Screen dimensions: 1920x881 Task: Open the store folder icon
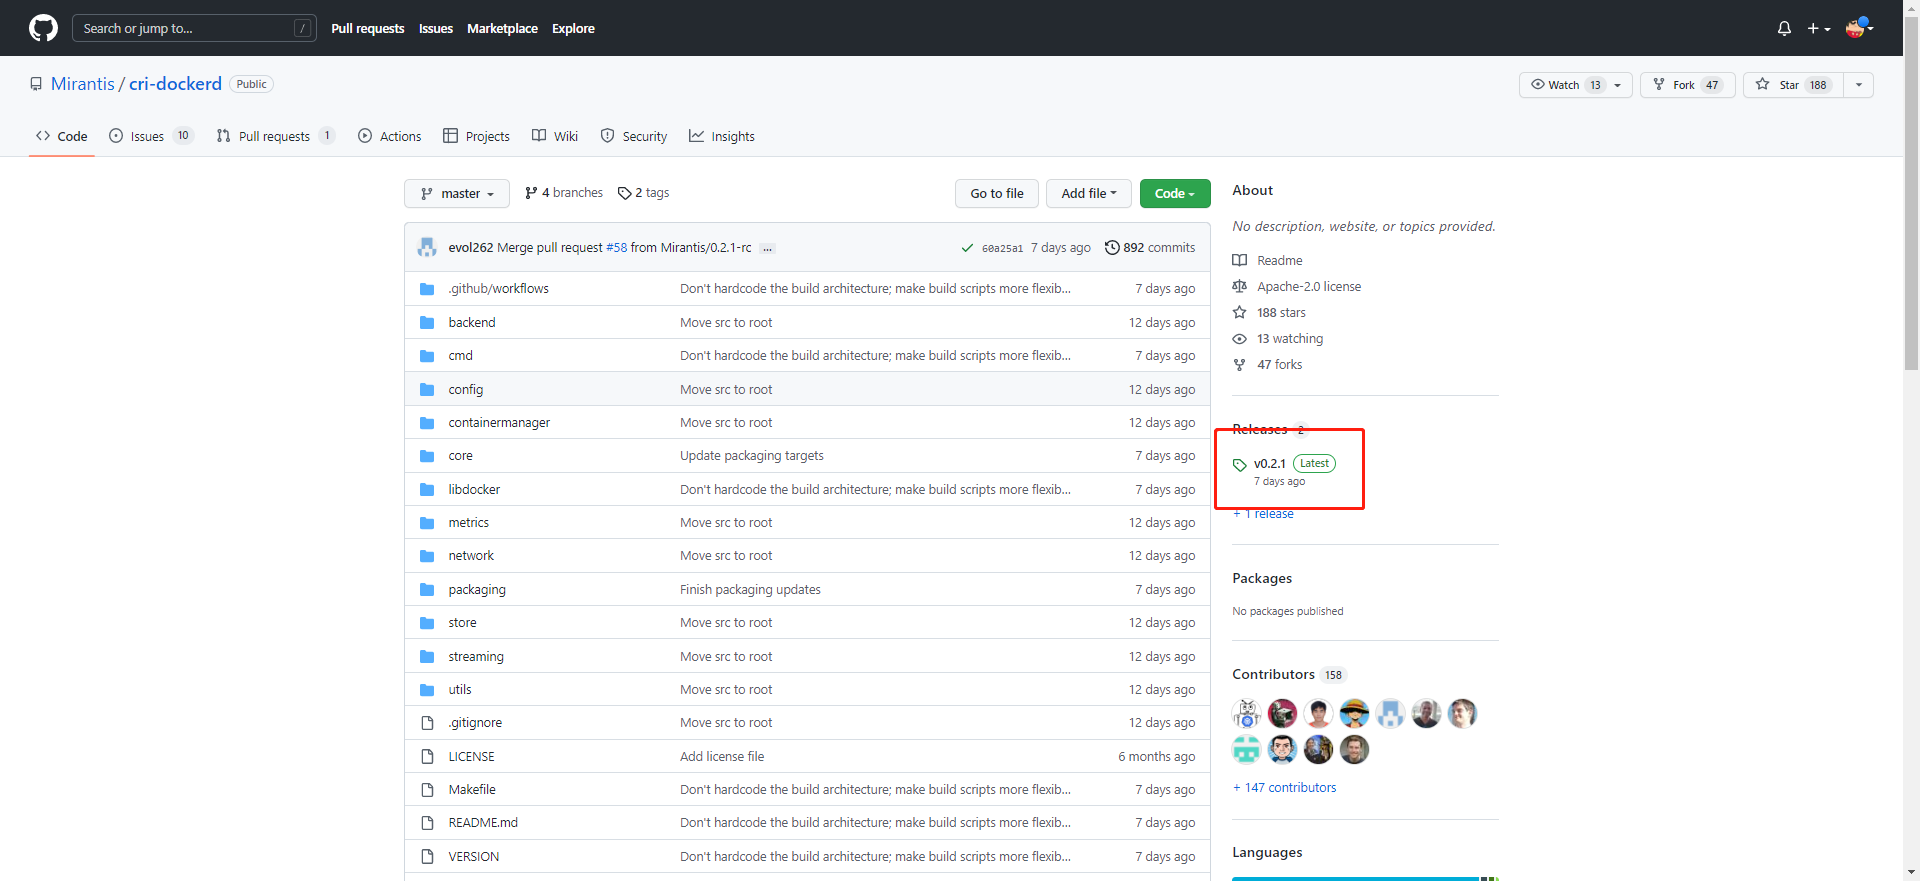point(427,623)
